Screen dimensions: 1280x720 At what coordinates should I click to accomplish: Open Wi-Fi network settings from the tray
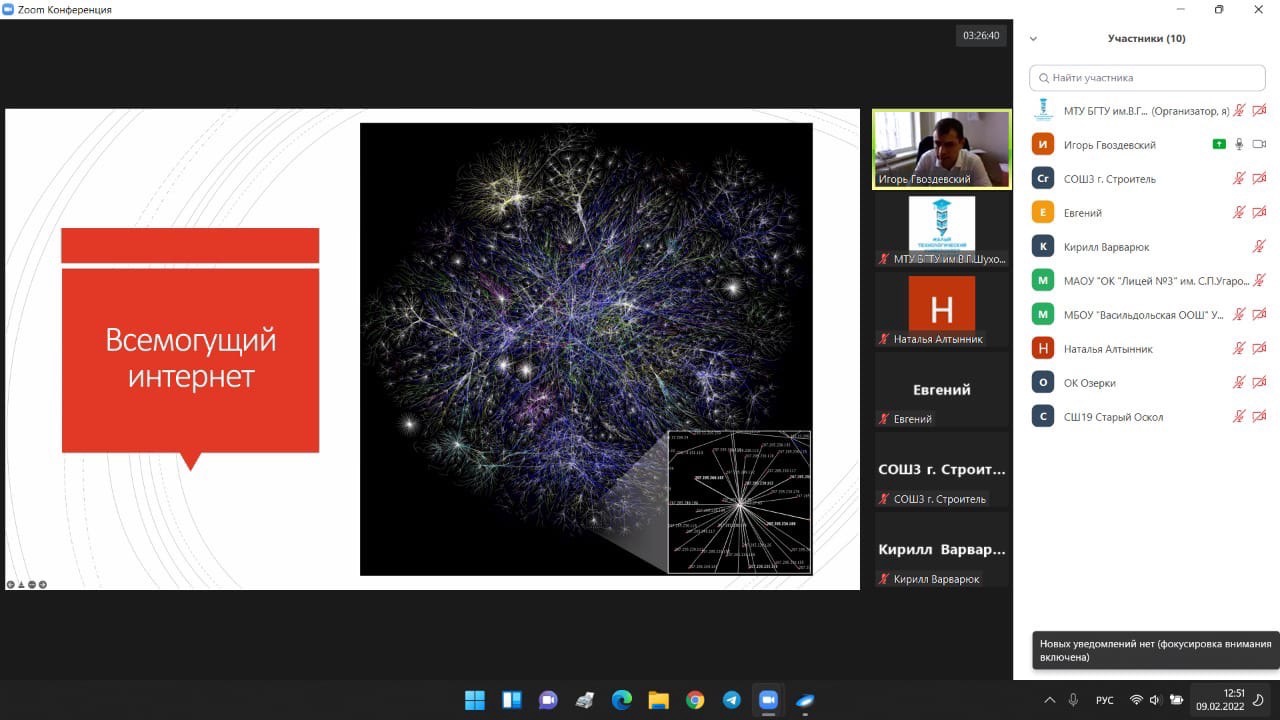tap(1136, 699)
